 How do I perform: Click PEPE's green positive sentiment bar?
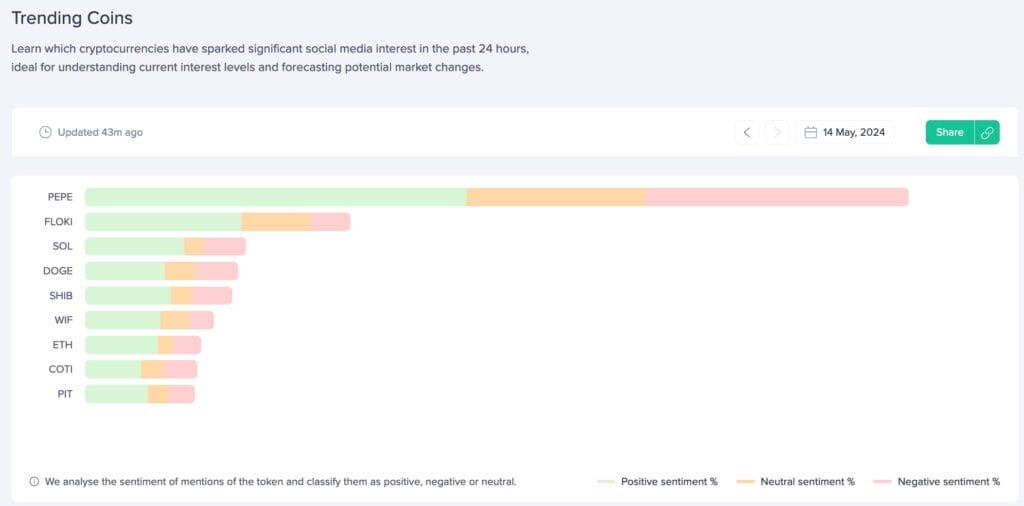275,197
